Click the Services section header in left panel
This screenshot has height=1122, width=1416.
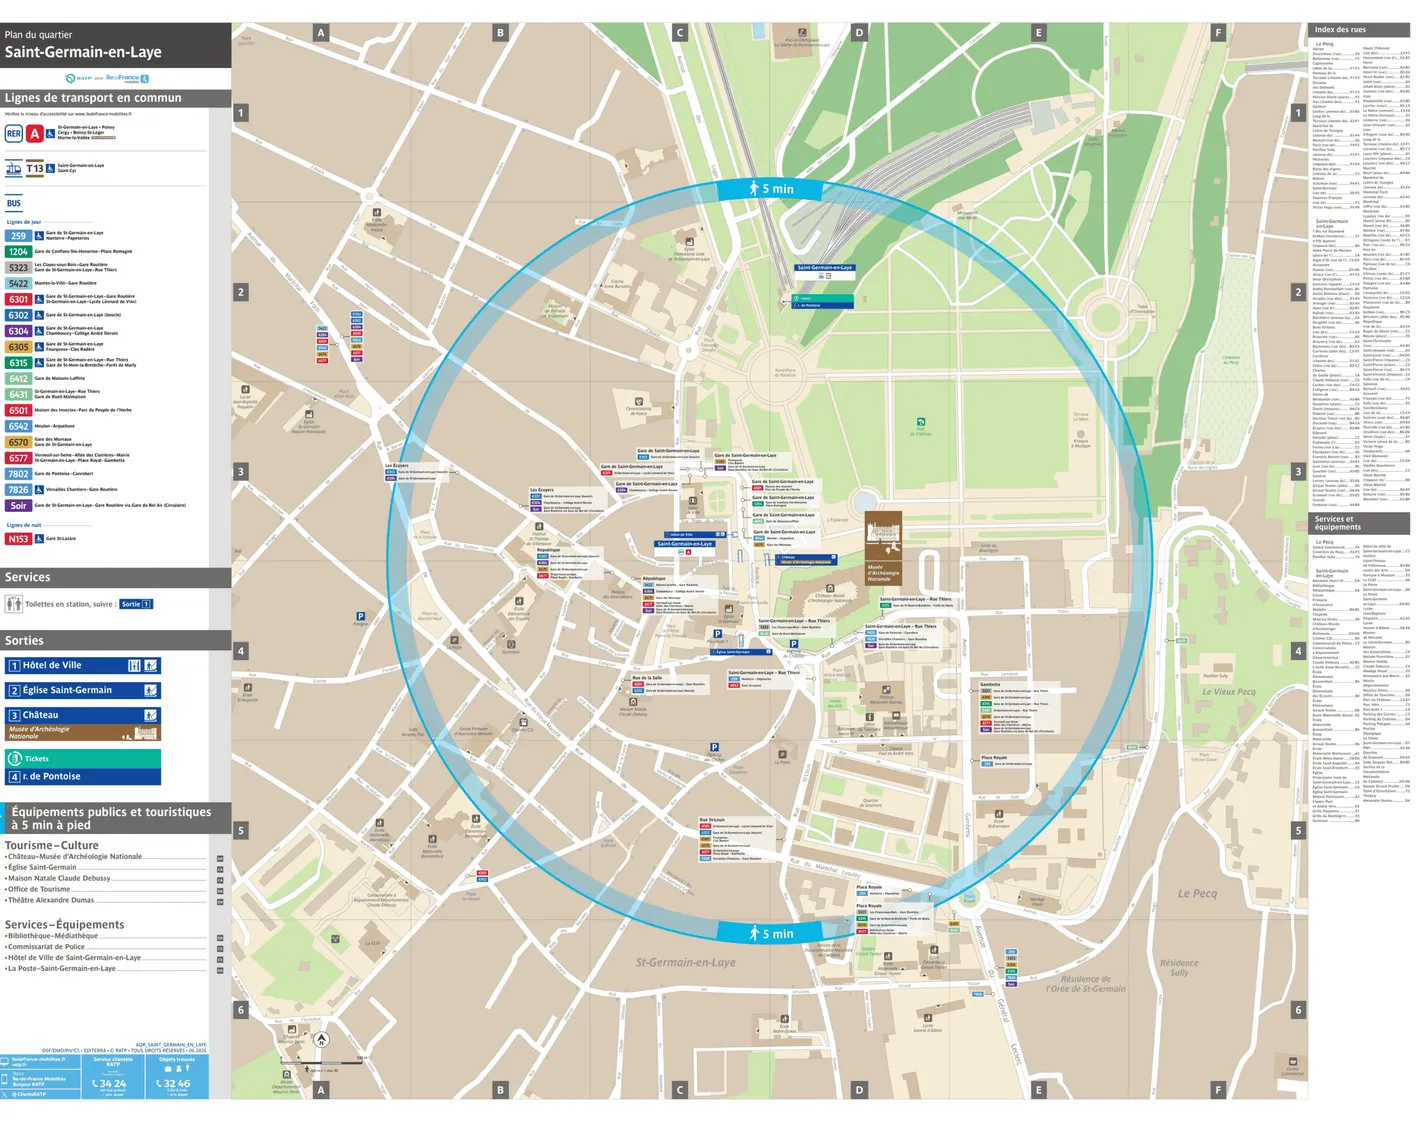point(115,577)
